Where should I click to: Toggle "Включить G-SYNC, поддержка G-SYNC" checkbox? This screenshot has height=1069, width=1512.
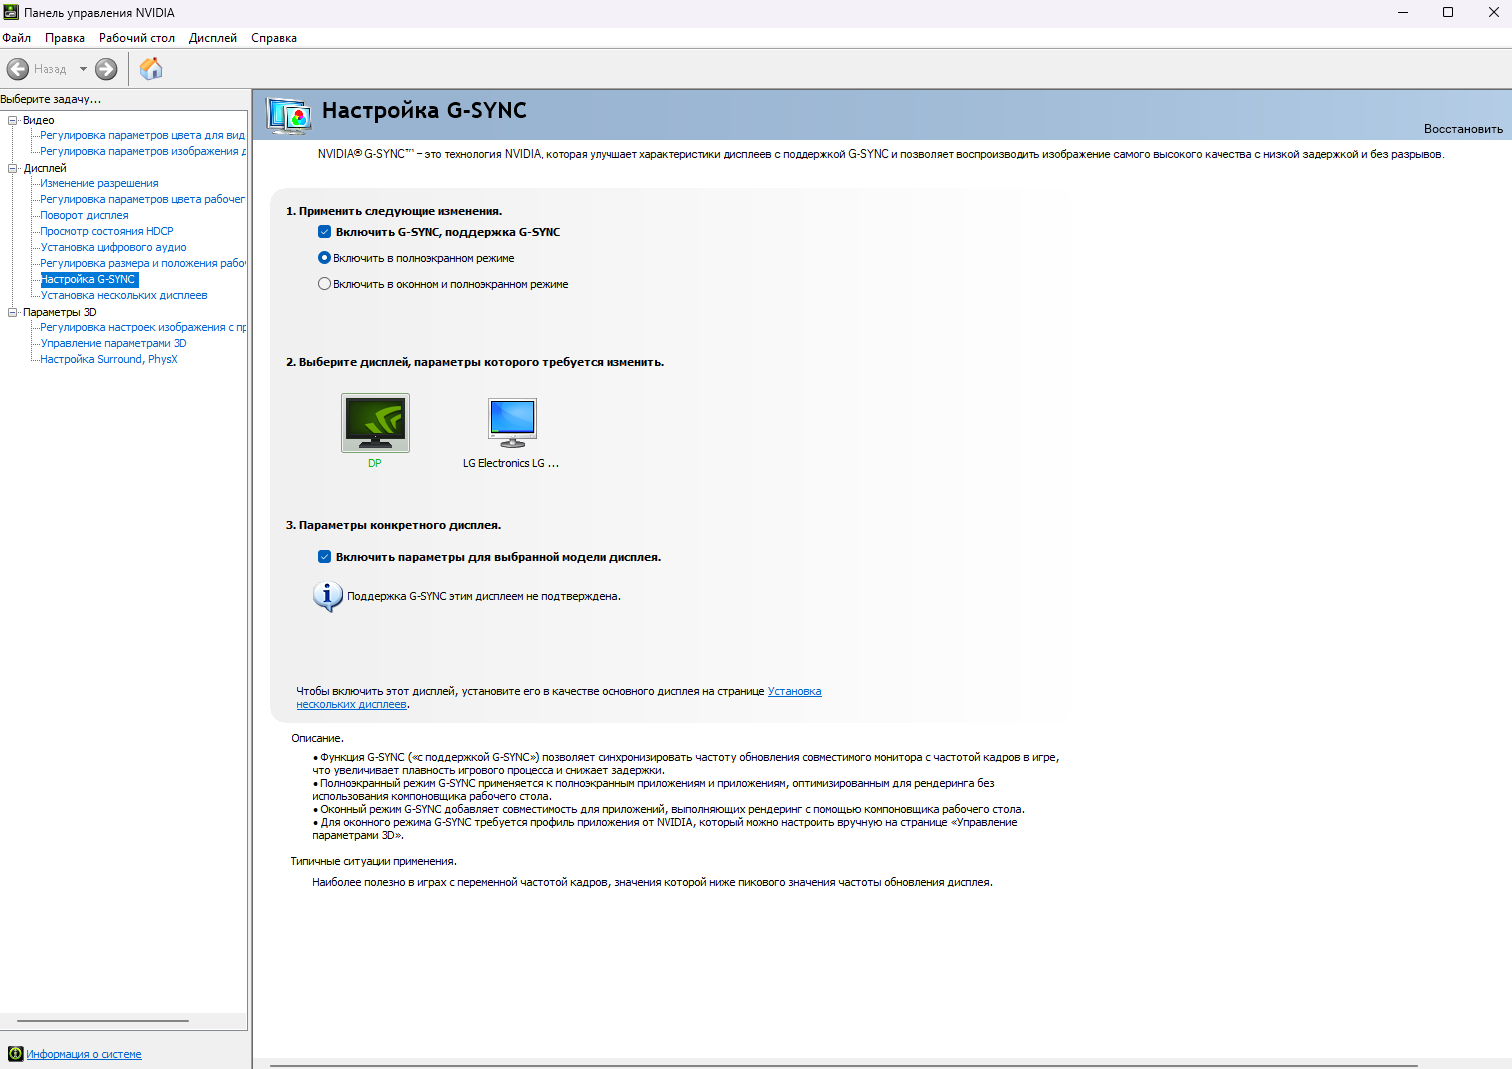click(324, 231)
